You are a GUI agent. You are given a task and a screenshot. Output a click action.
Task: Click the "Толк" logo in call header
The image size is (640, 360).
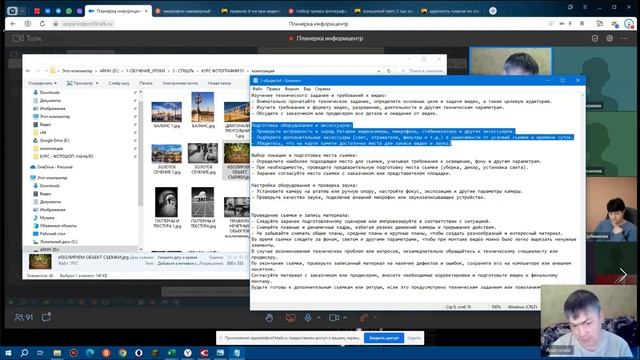coord(27,38)
